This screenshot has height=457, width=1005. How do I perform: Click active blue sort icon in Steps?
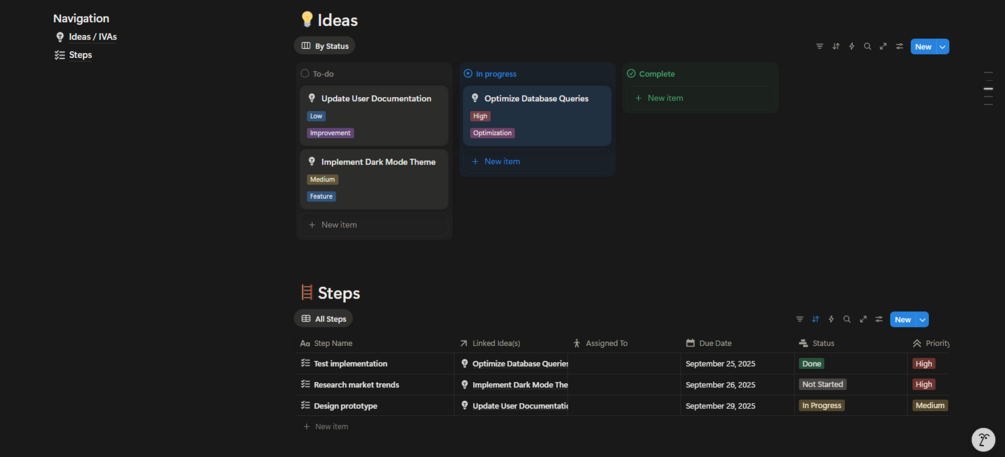click(x=815, y=319)
